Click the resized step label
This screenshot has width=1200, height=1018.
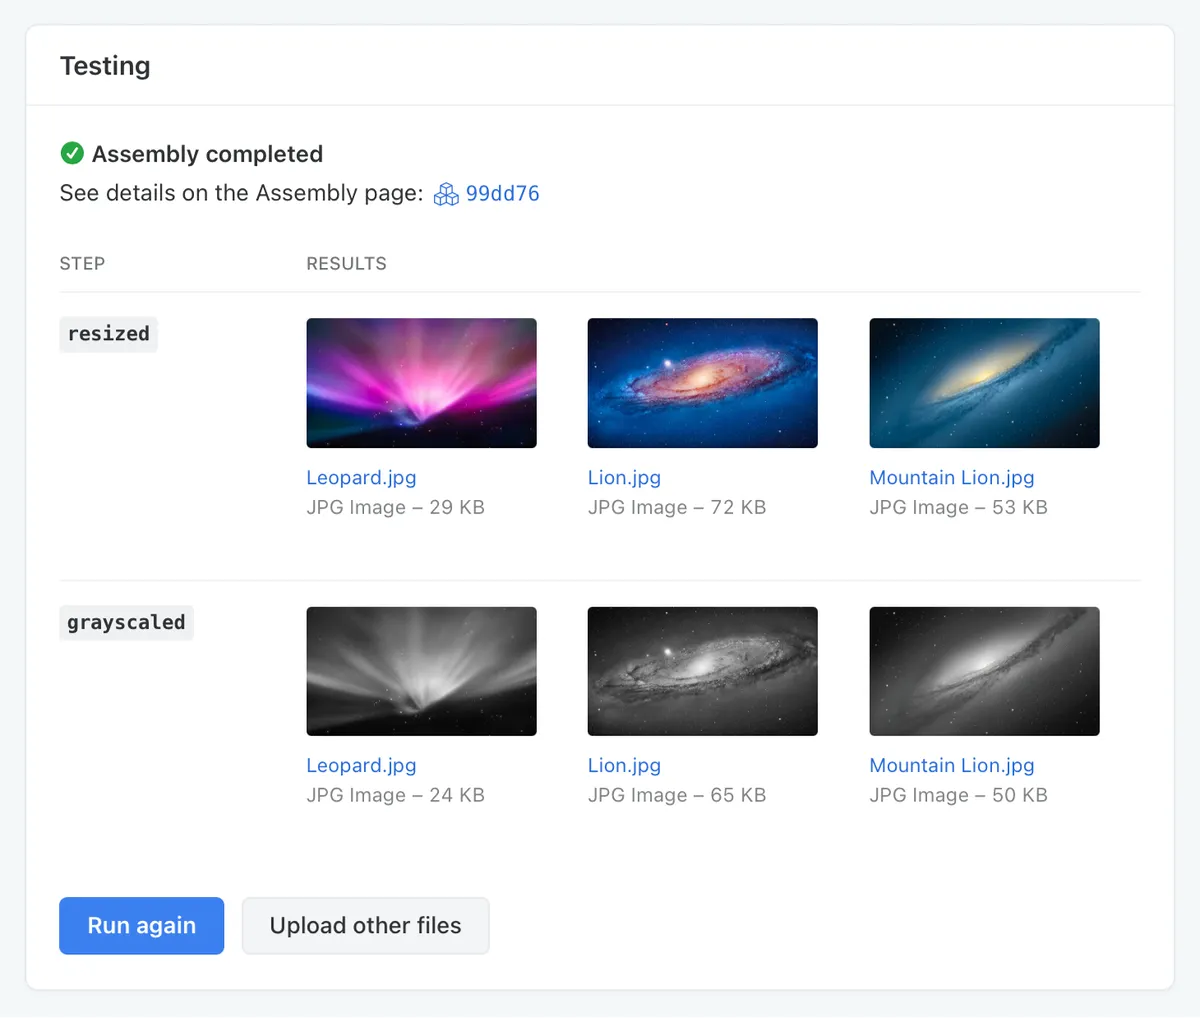point(108,334)
